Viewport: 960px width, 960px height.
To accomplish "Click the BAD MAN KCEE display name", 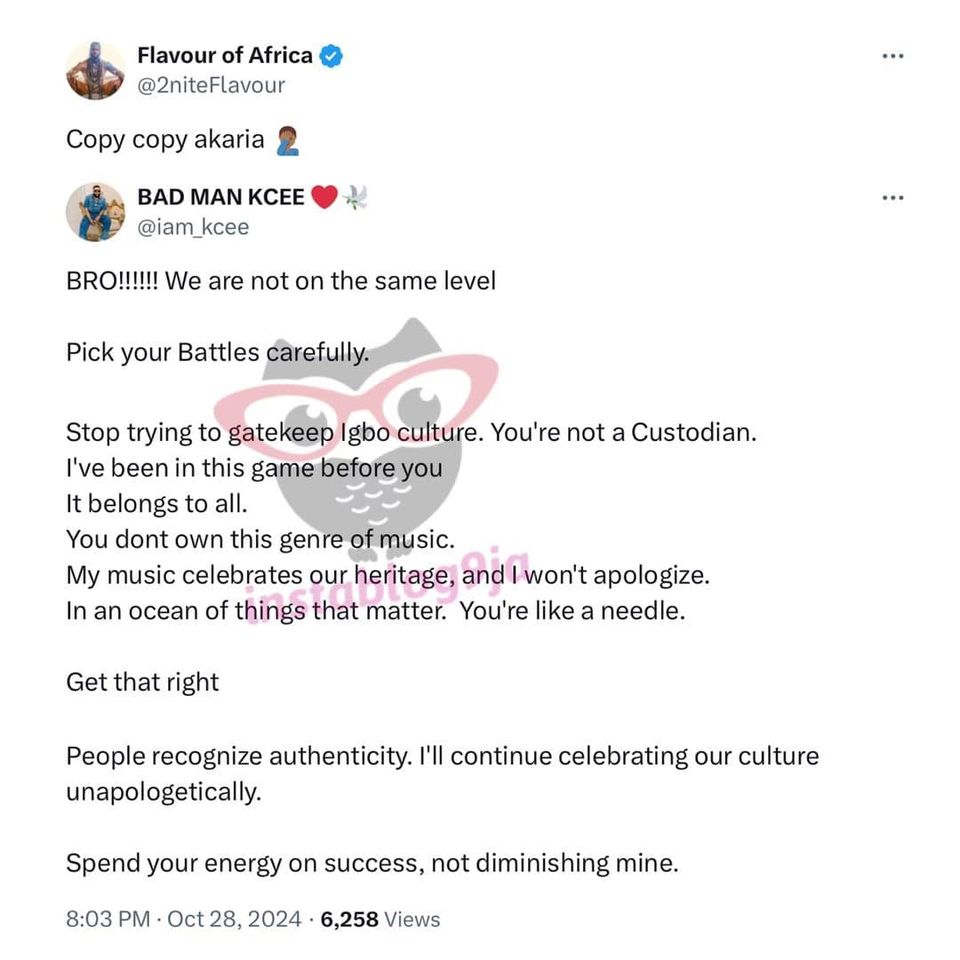I will [219, 196].
